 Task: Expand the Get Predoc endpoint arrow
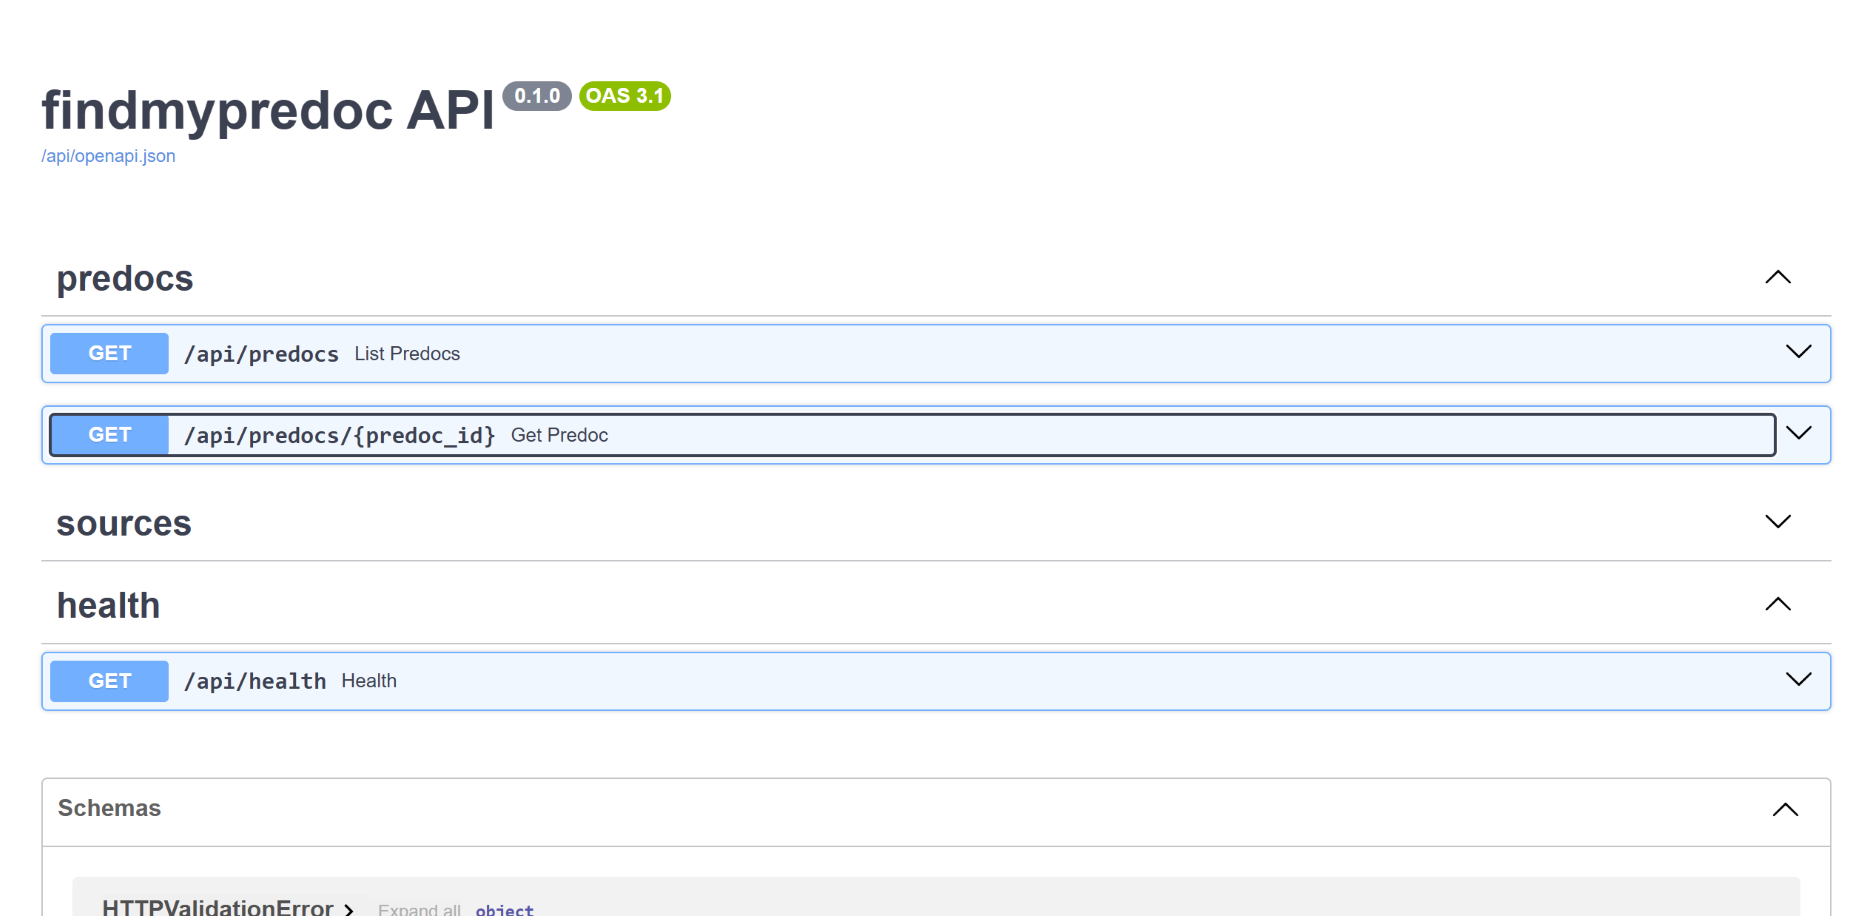(1798, 434)
